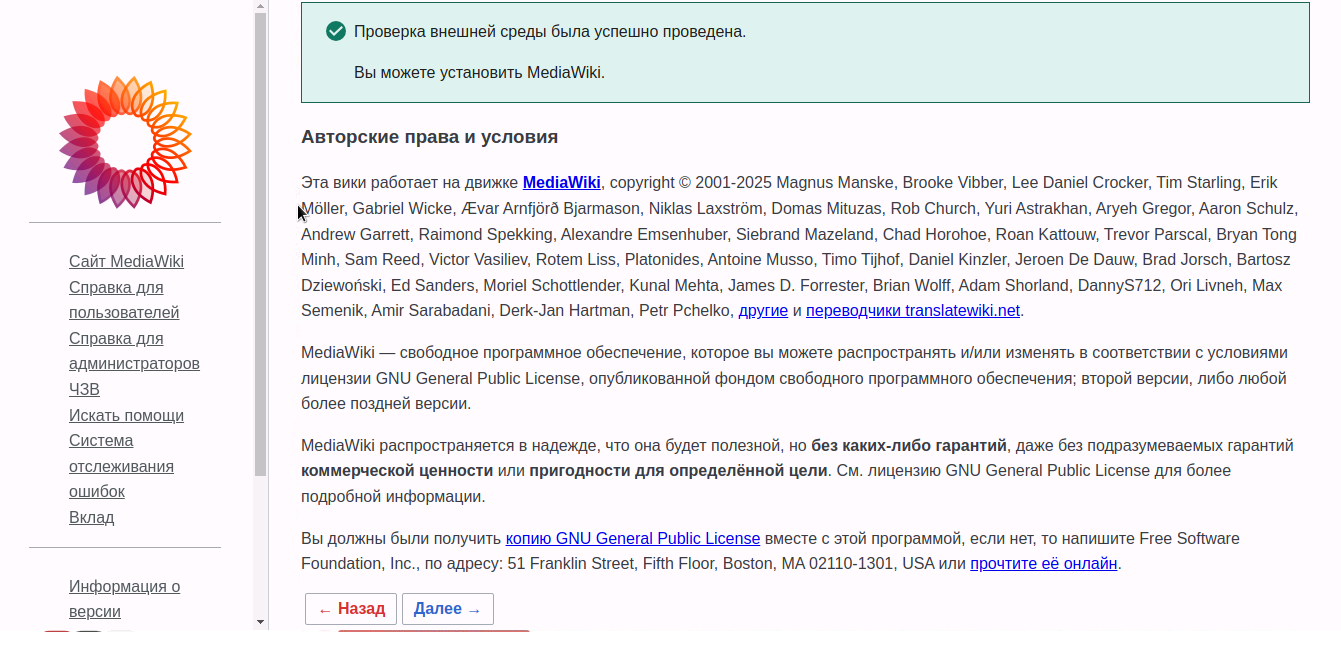
Task: Select the Искать помощи link
Action: pos(126,416)
